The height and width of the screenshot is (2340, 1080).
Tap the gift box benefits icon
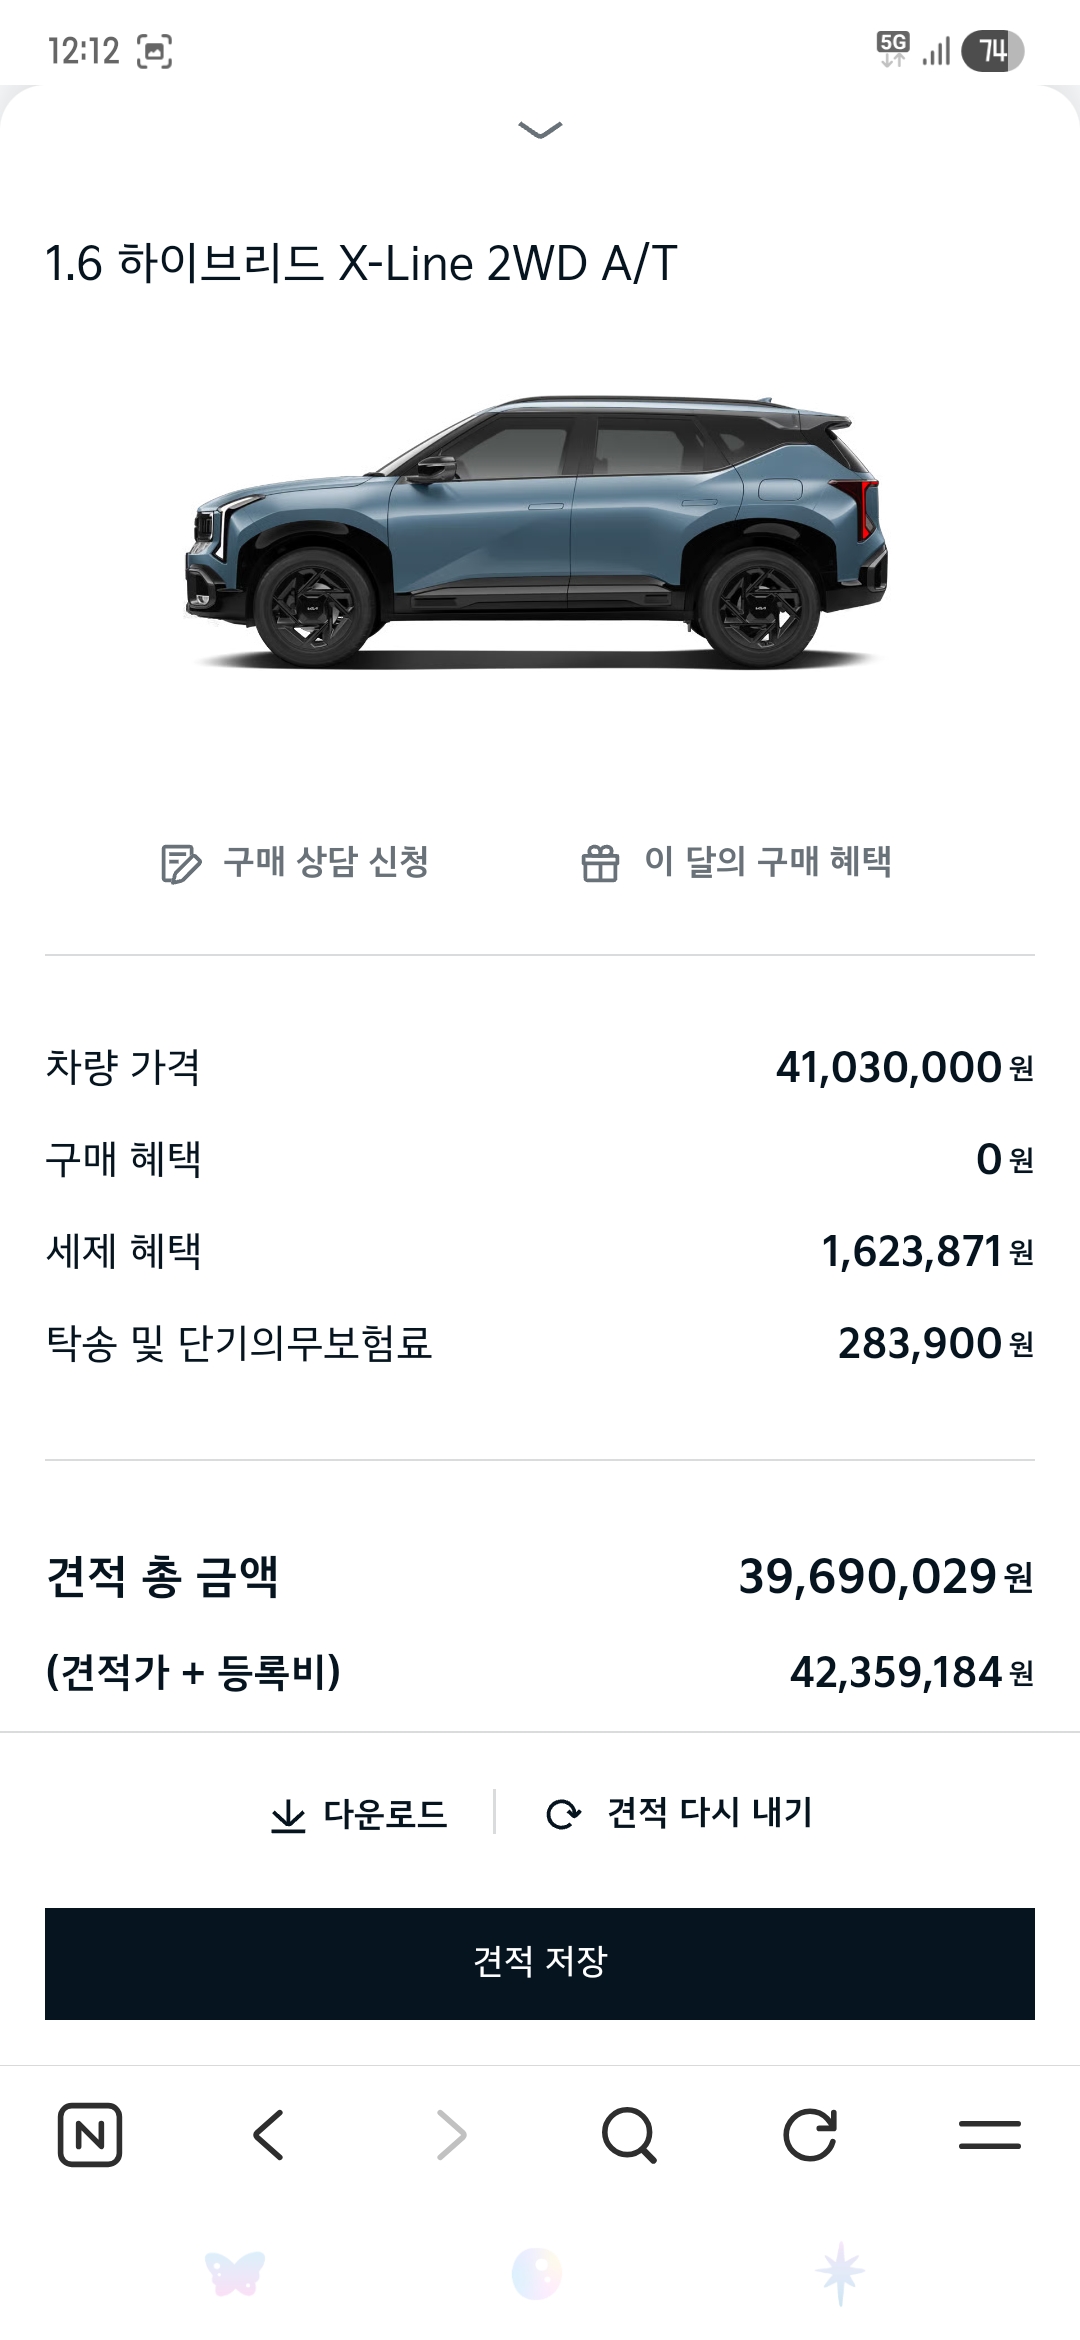(600, 863)
